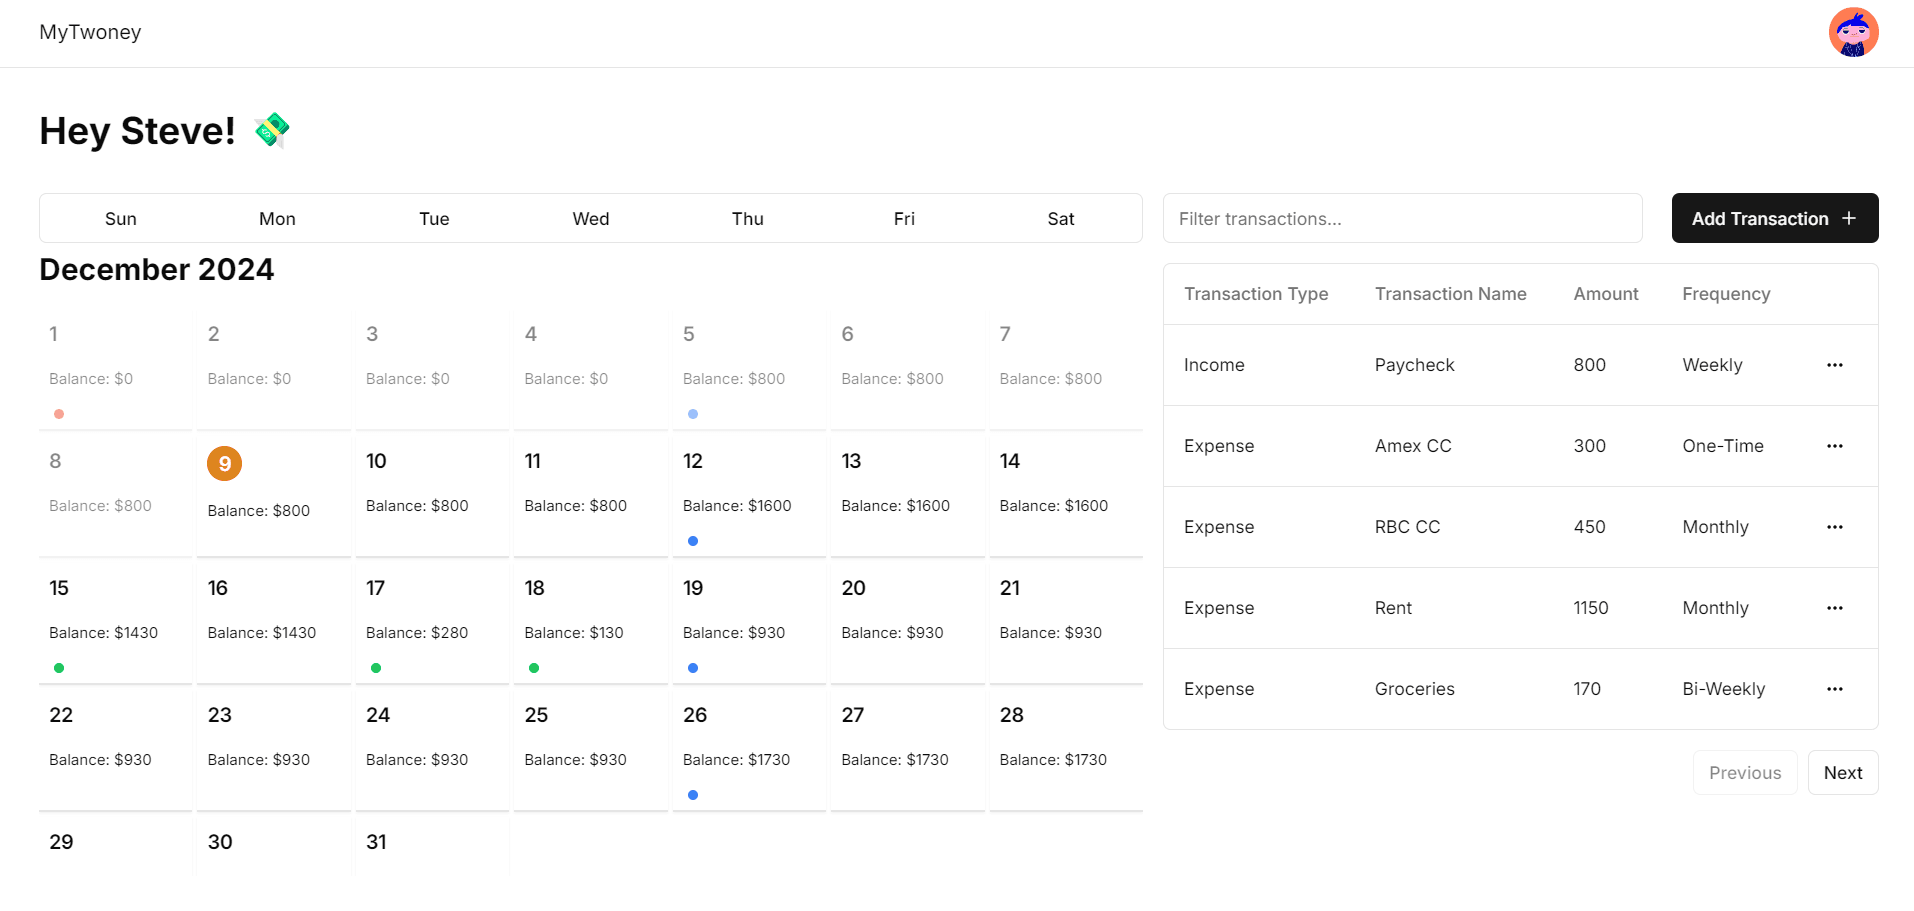Click the blue dot on December 19
Viewport: 1914px width, 911px height.
coord(693,668)
